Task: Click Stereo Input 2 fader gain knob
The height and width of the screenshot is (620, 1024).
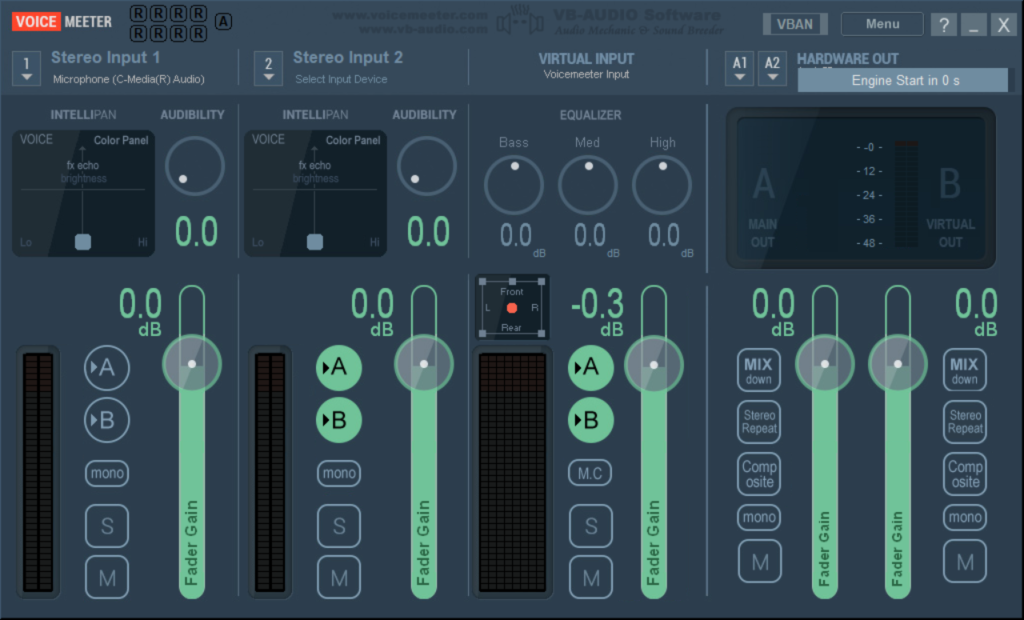Action: click(424, 364)
